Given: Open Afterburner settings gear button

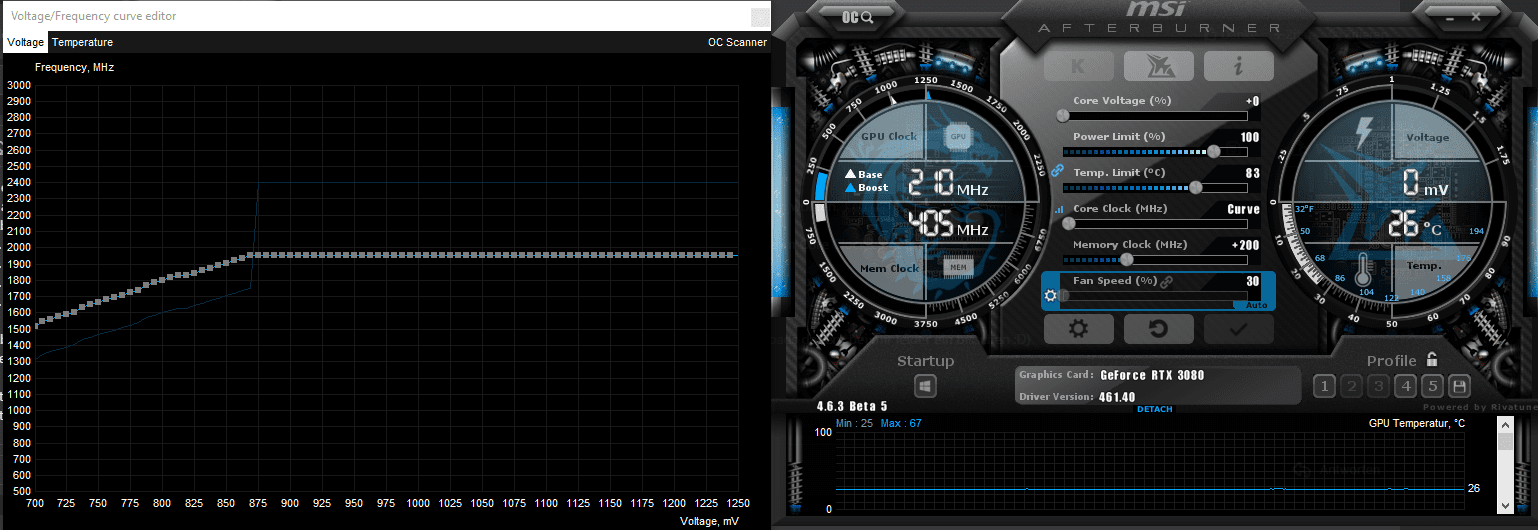Looking at the screenshot, I should click(x=1078, y=328).
